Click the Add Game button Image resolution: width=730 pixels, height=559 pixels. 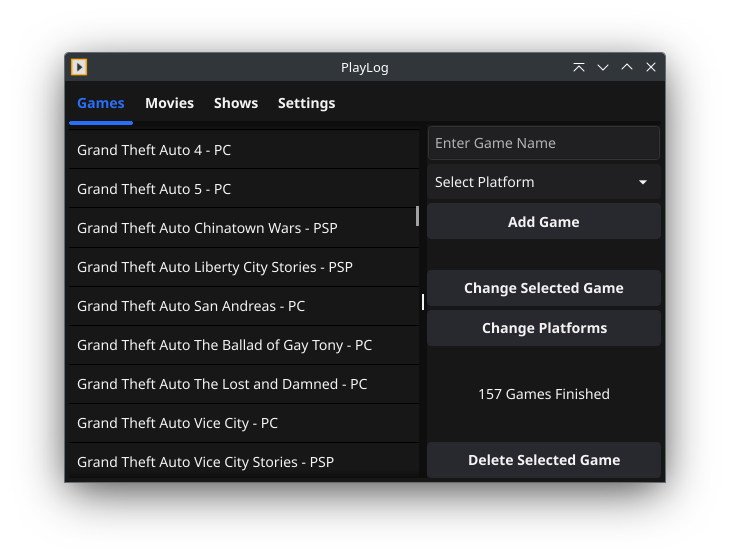[544, 222]
